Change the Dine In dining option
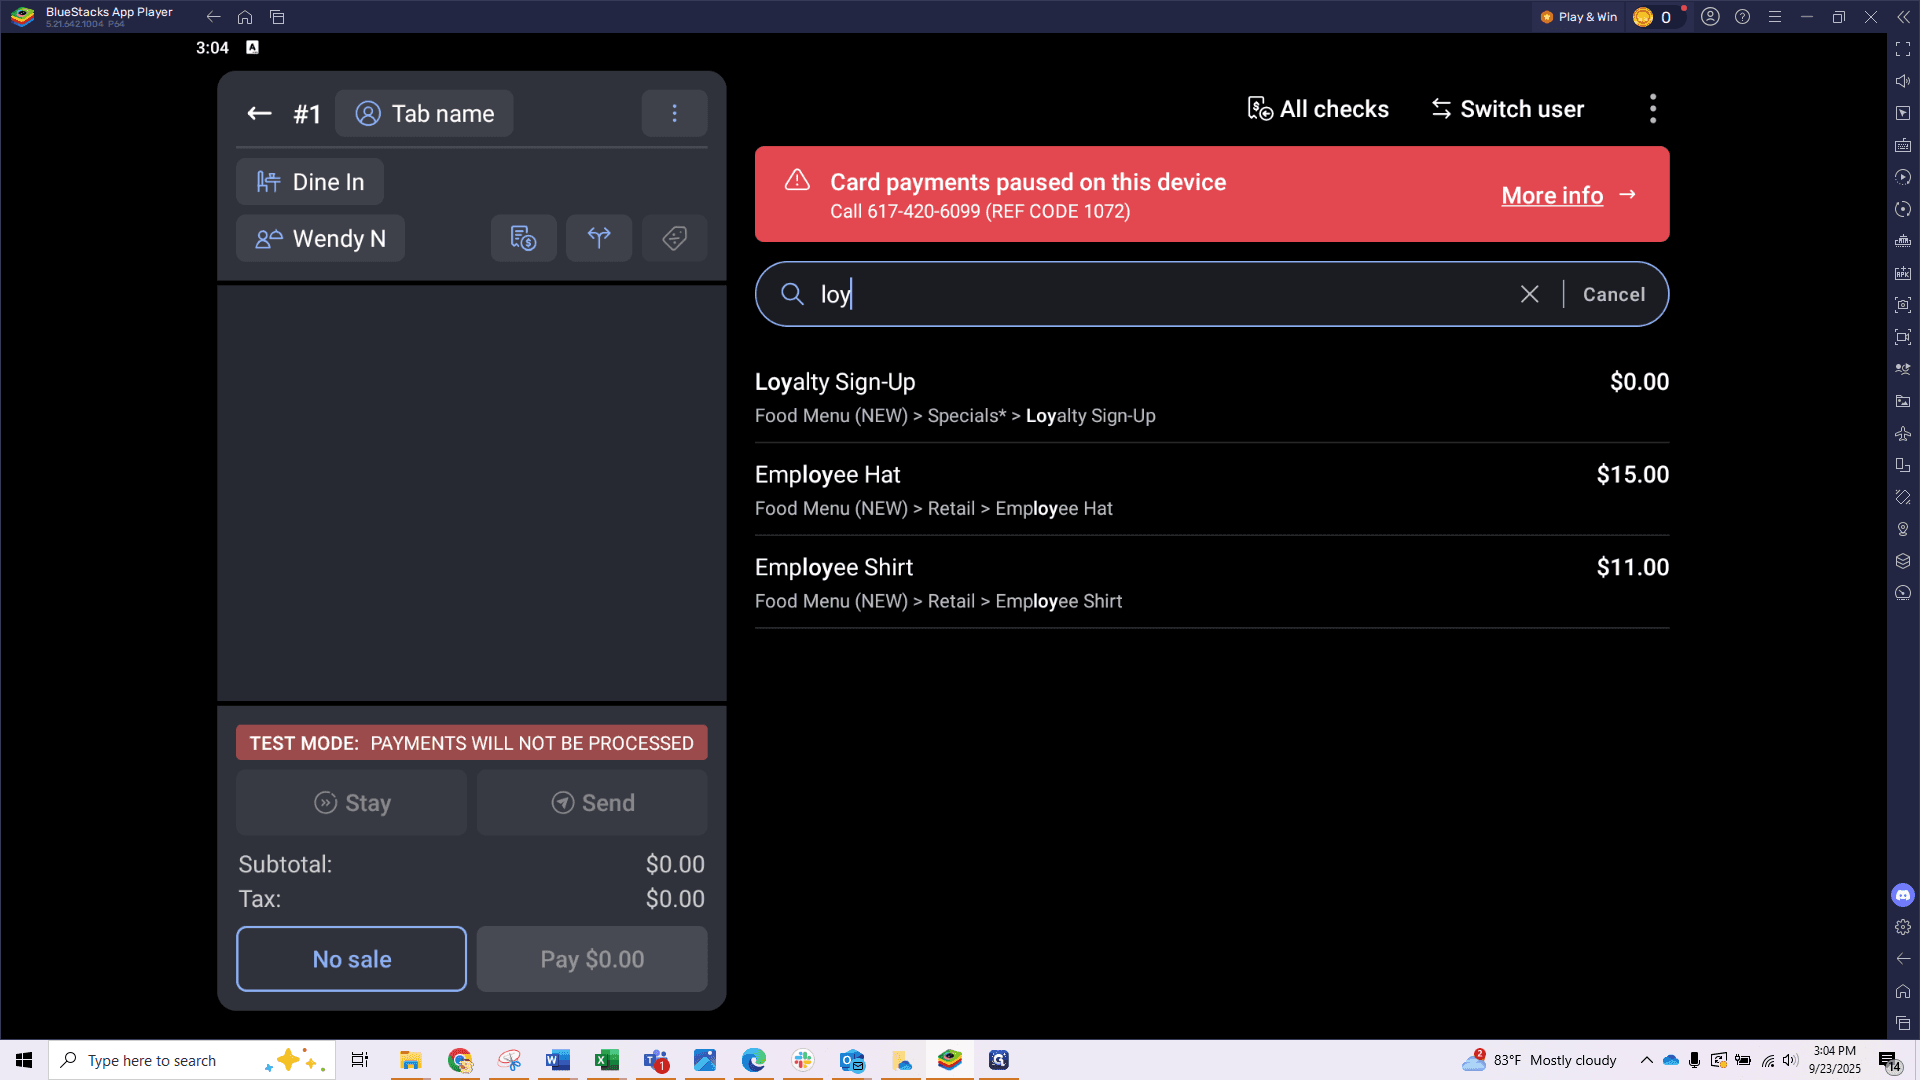 click(310, 182)
